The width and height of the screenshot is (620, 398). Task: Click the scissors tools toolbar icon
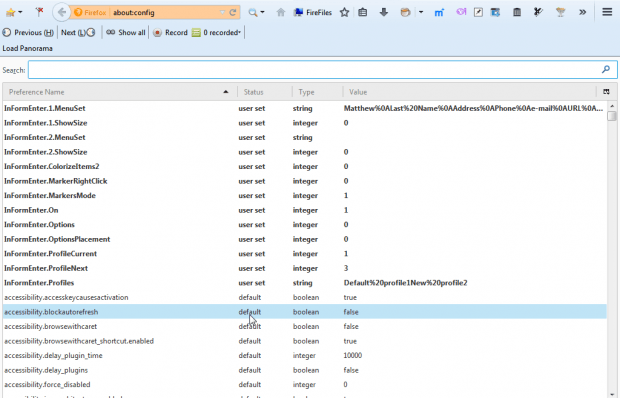pos(538,13)
